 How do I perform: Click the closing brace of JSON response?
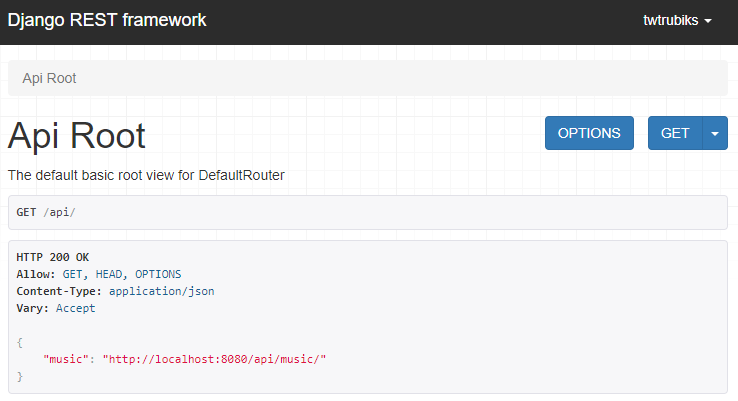(20, 376)
